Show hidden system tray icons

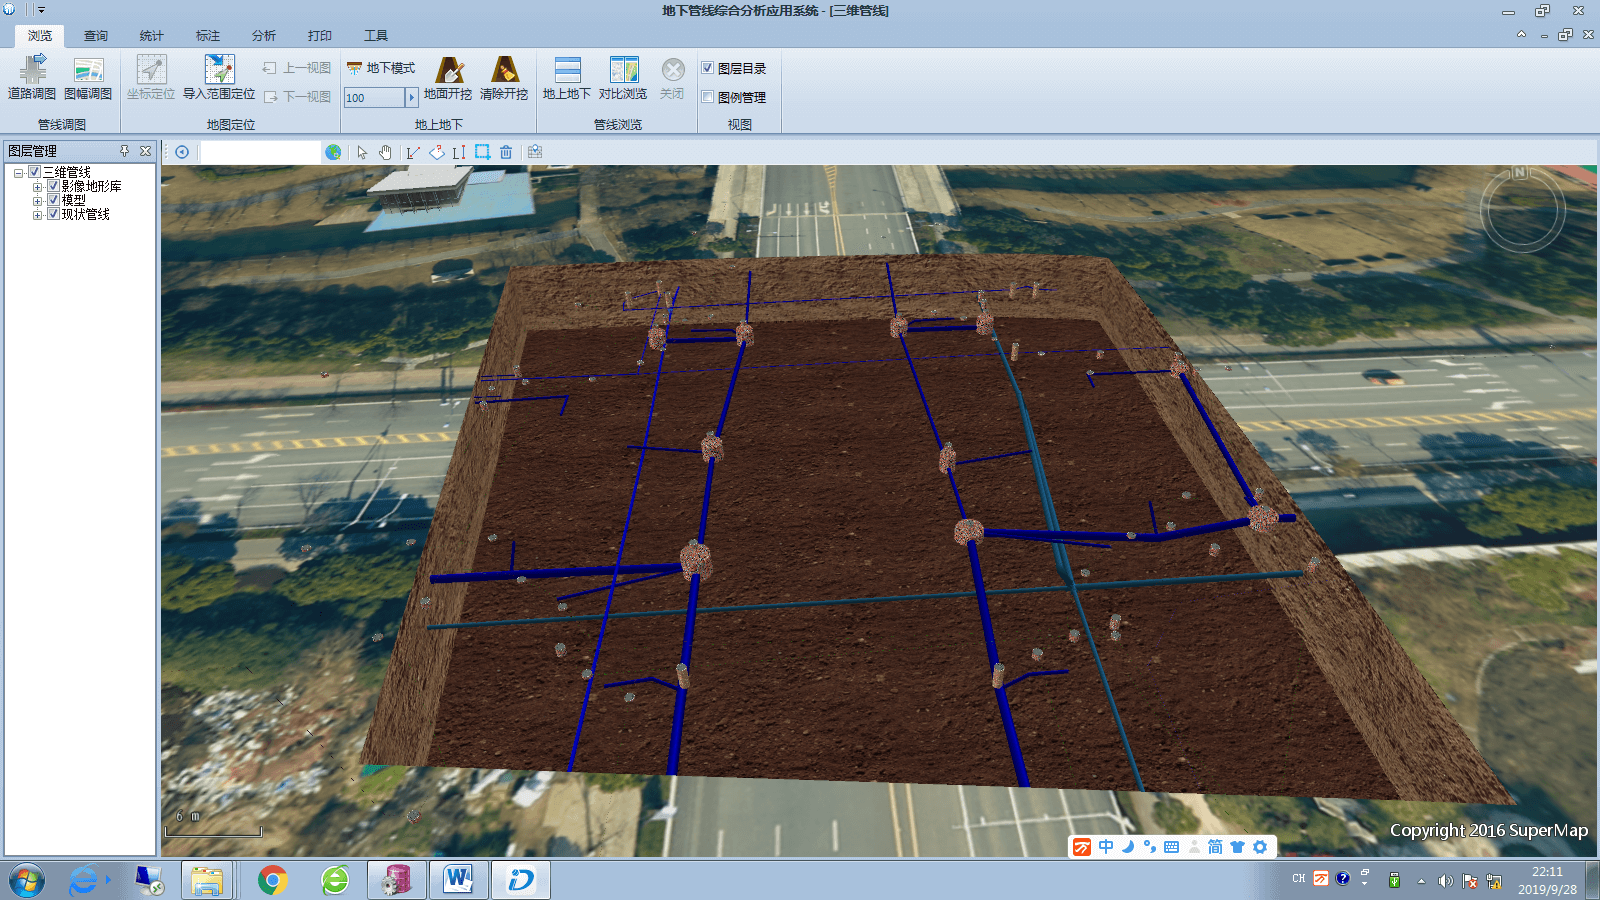tap(1421, 881)
